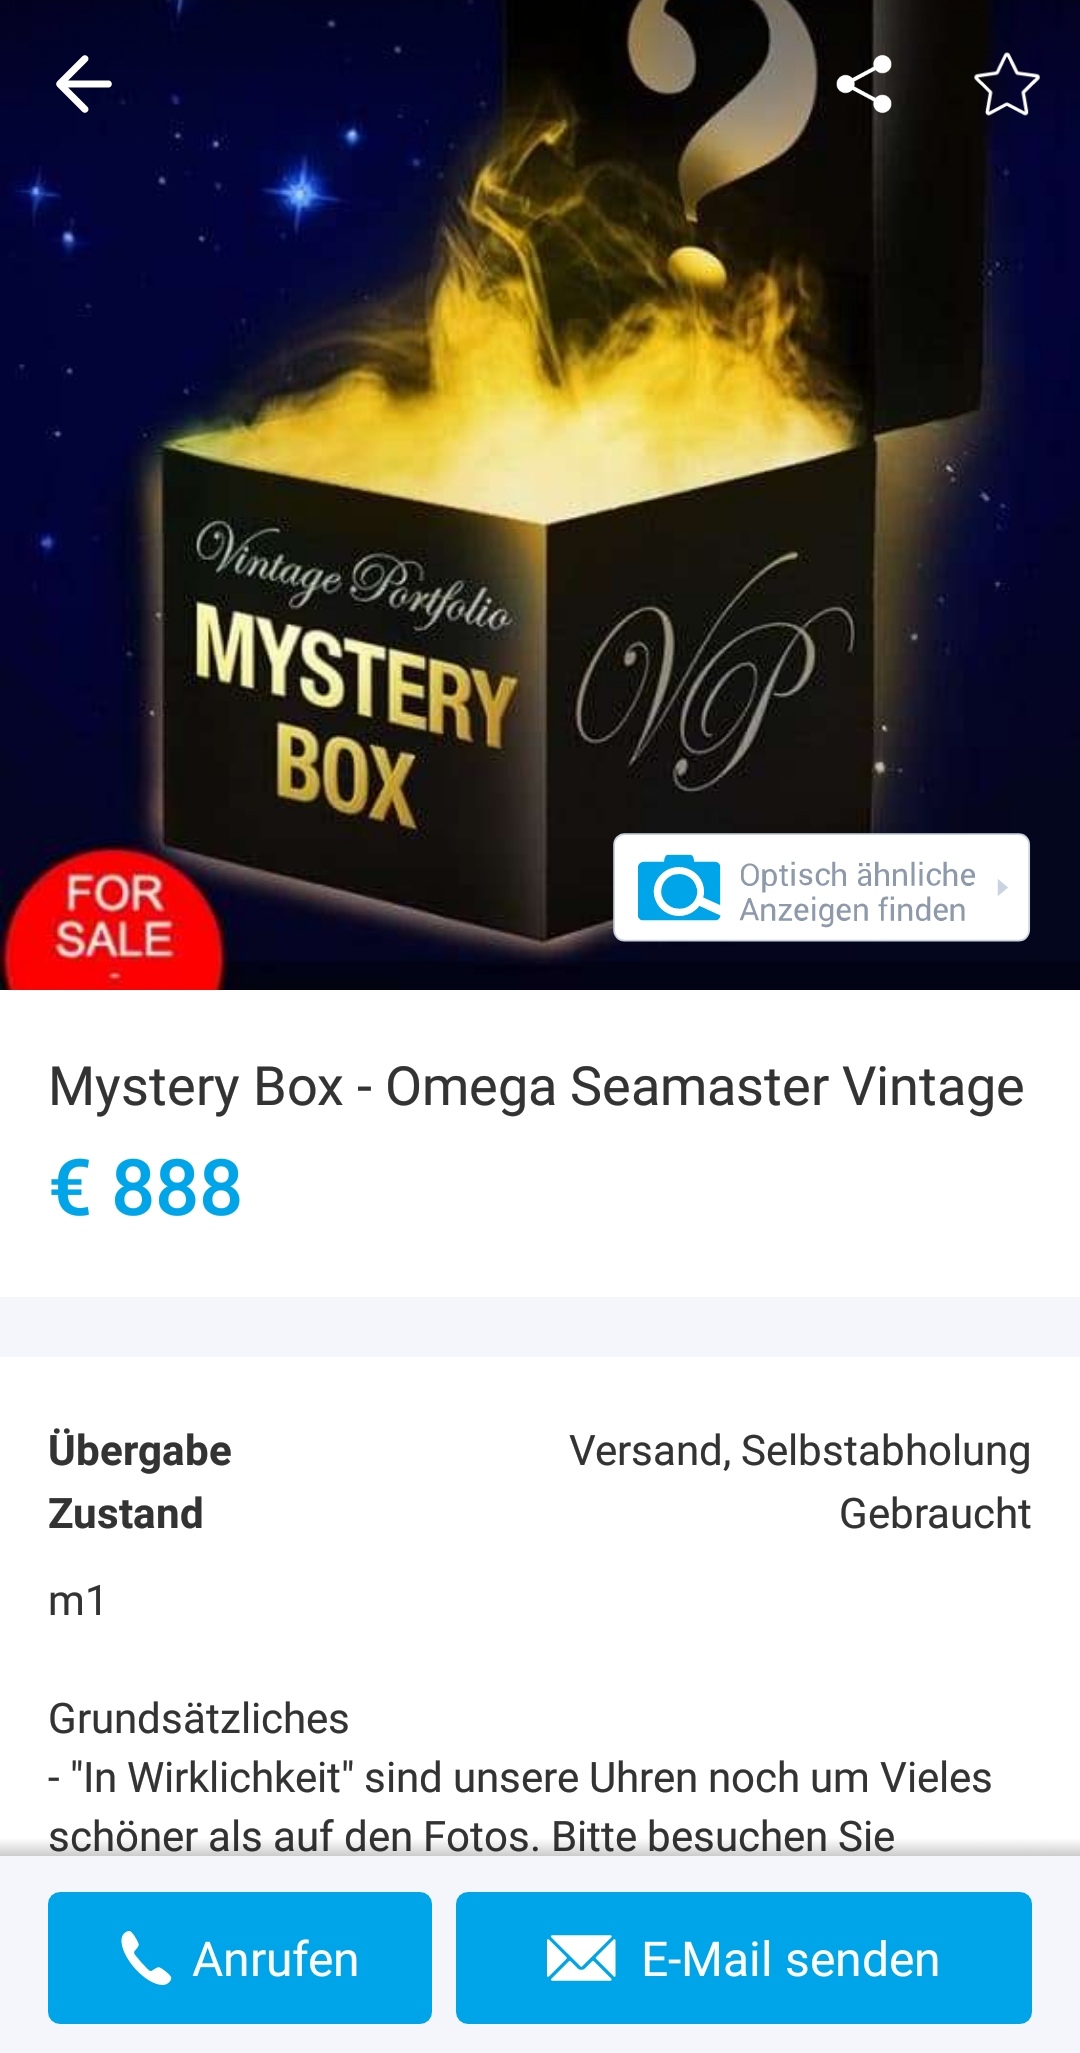
Task: Click the Zustand 'Gebraucht' value
Action: coord(935,1514)
